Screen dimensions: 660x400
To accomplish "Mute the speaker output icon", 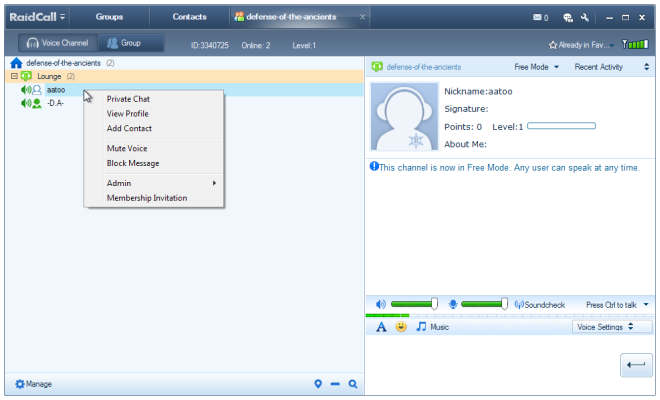I will pos(381,304).
